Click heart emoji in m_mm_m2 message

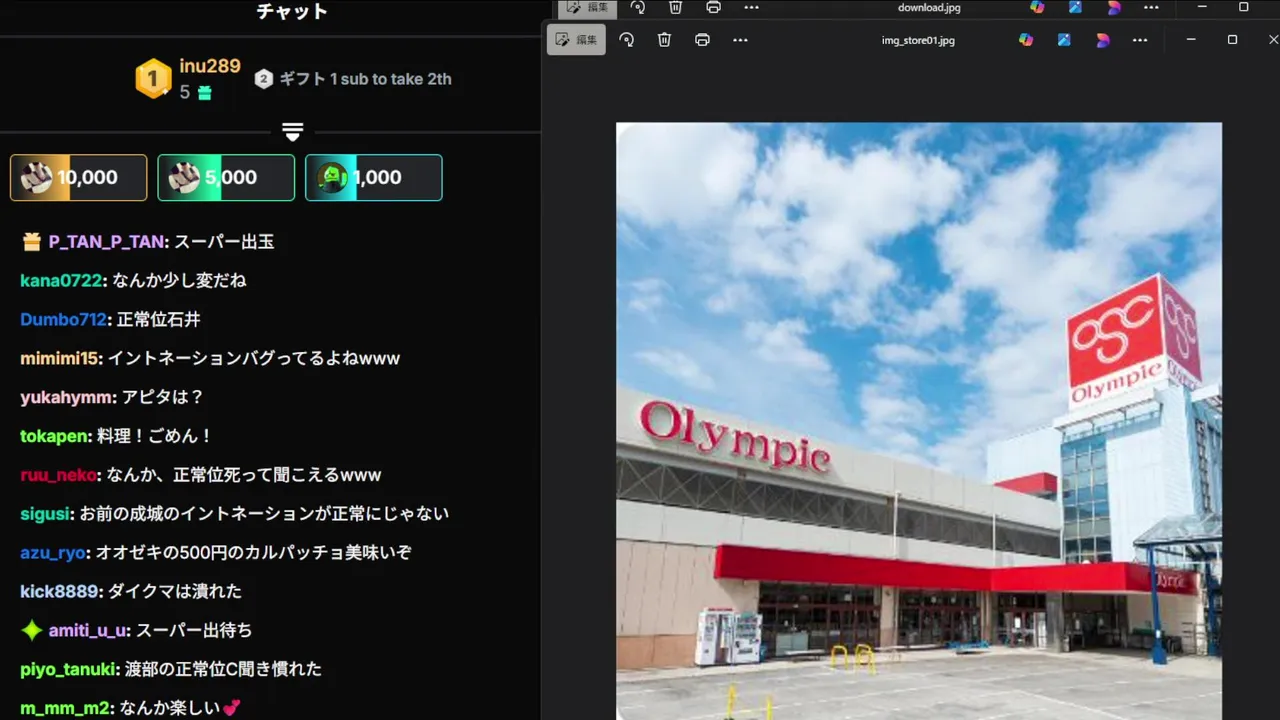(232, 708)
